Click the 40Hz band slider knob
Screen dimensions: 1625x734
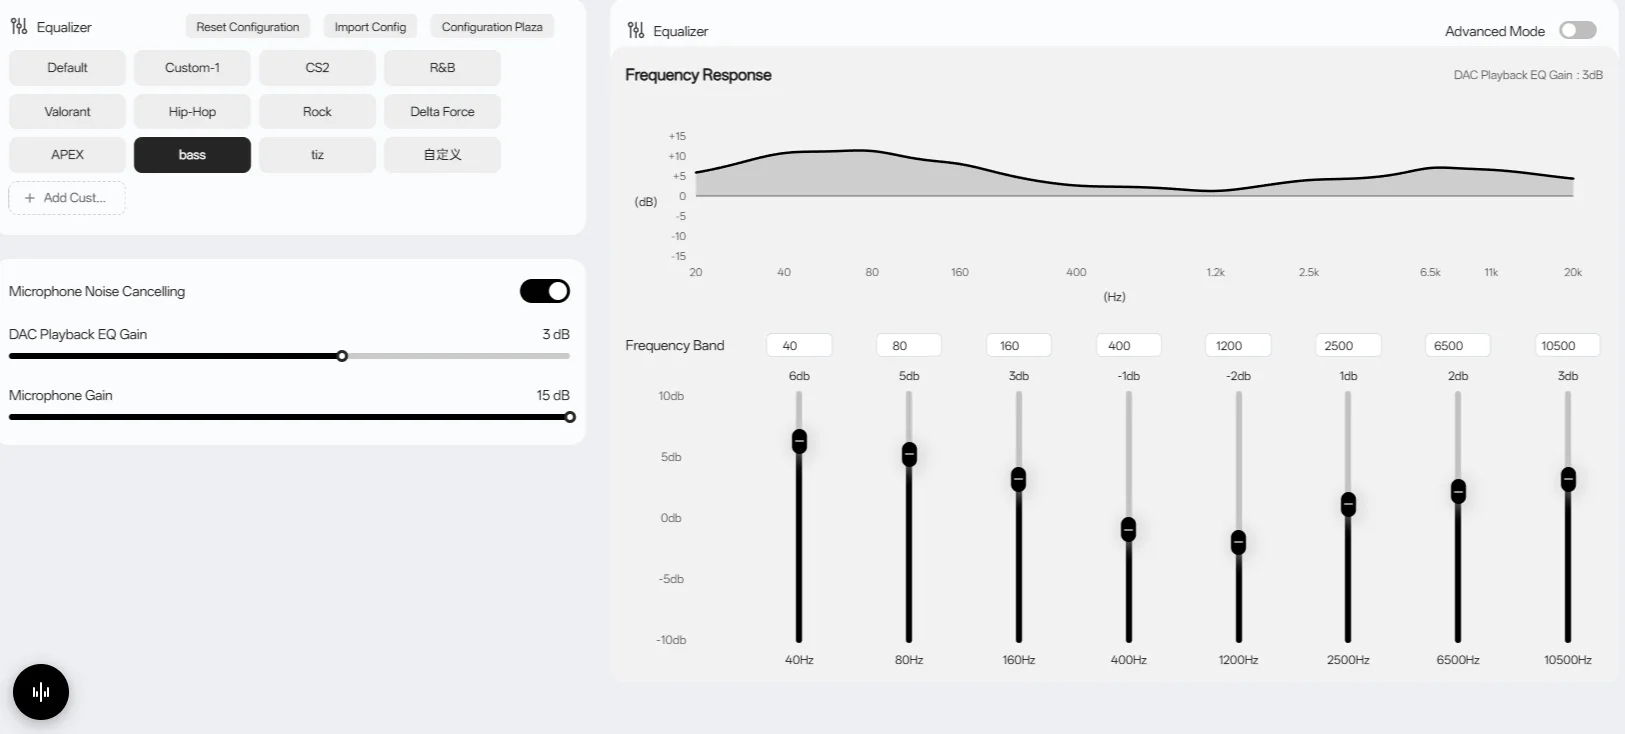coord(799,441)
